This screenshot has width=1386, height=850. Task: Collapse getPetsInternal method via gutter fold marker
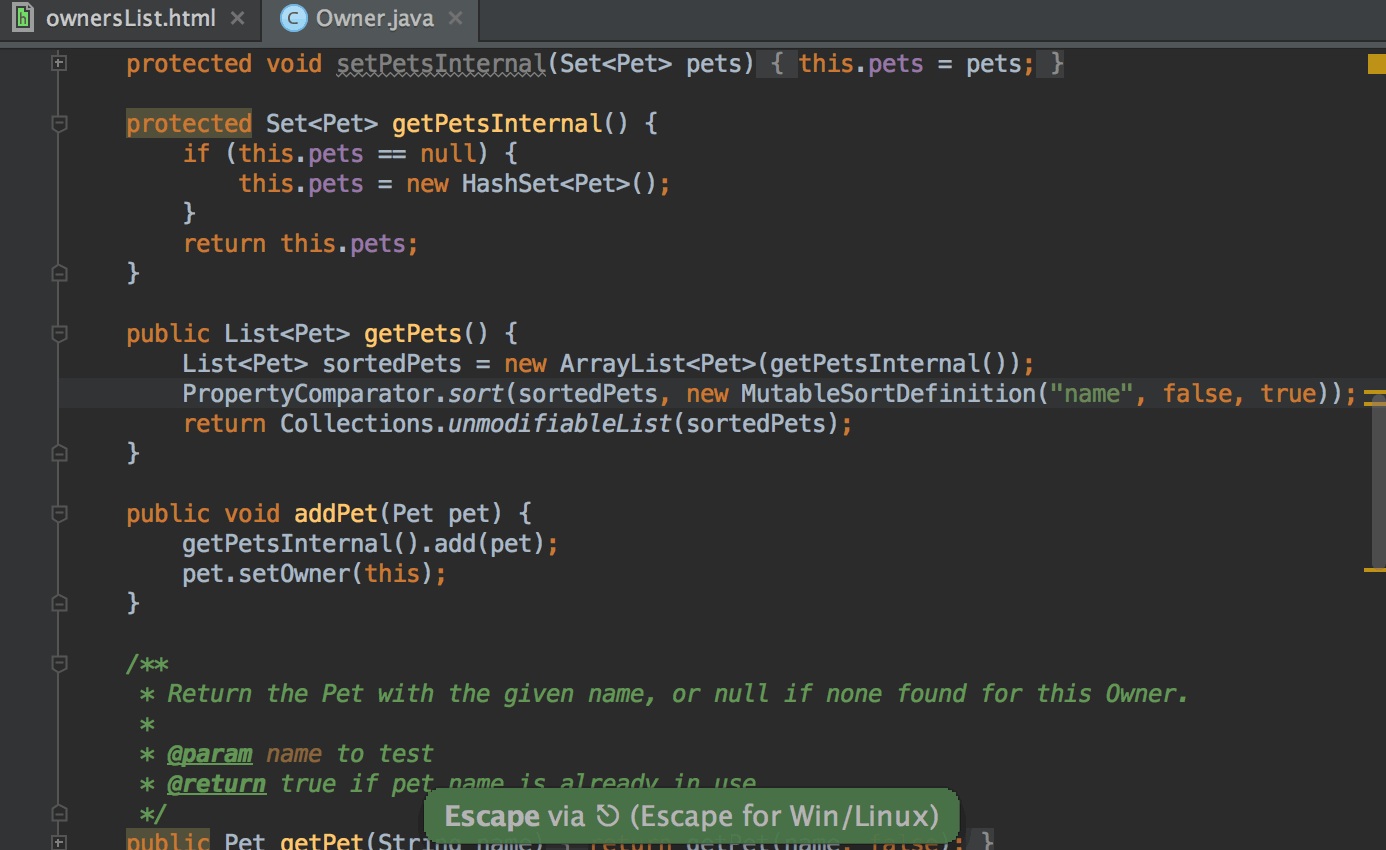click(x=59, y=123)
